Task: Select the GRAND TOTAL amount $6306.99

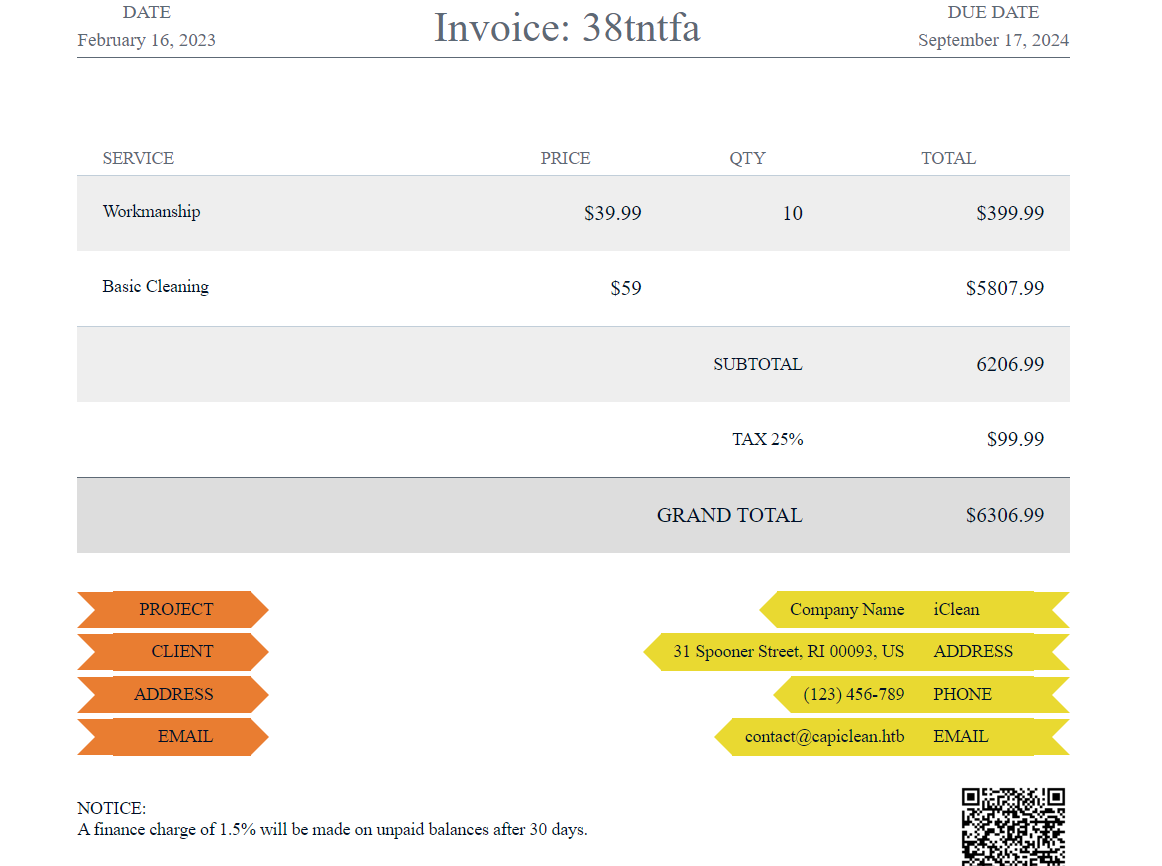Action: (x=1005, y=515)
